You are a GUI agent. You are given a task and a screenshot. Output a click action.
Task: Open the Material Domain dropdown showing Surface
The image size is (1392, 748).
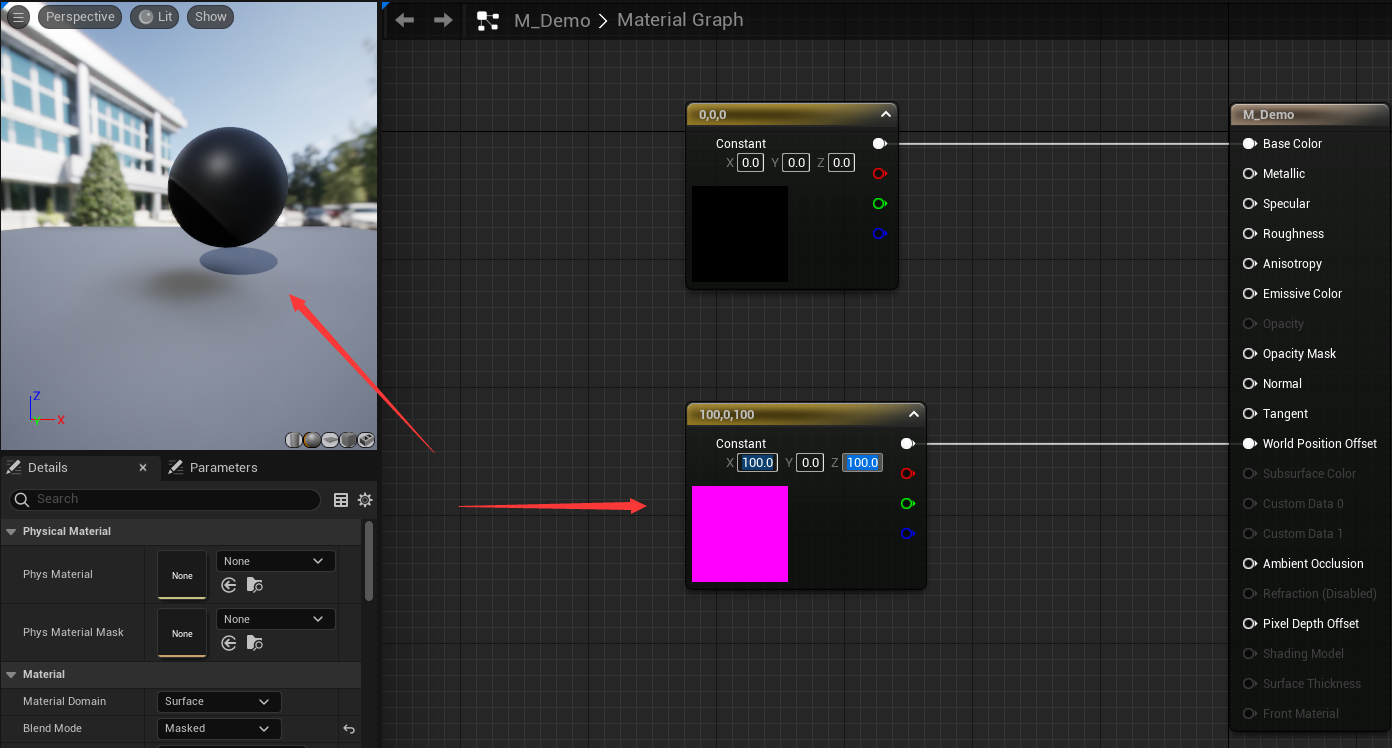point(219,702)
